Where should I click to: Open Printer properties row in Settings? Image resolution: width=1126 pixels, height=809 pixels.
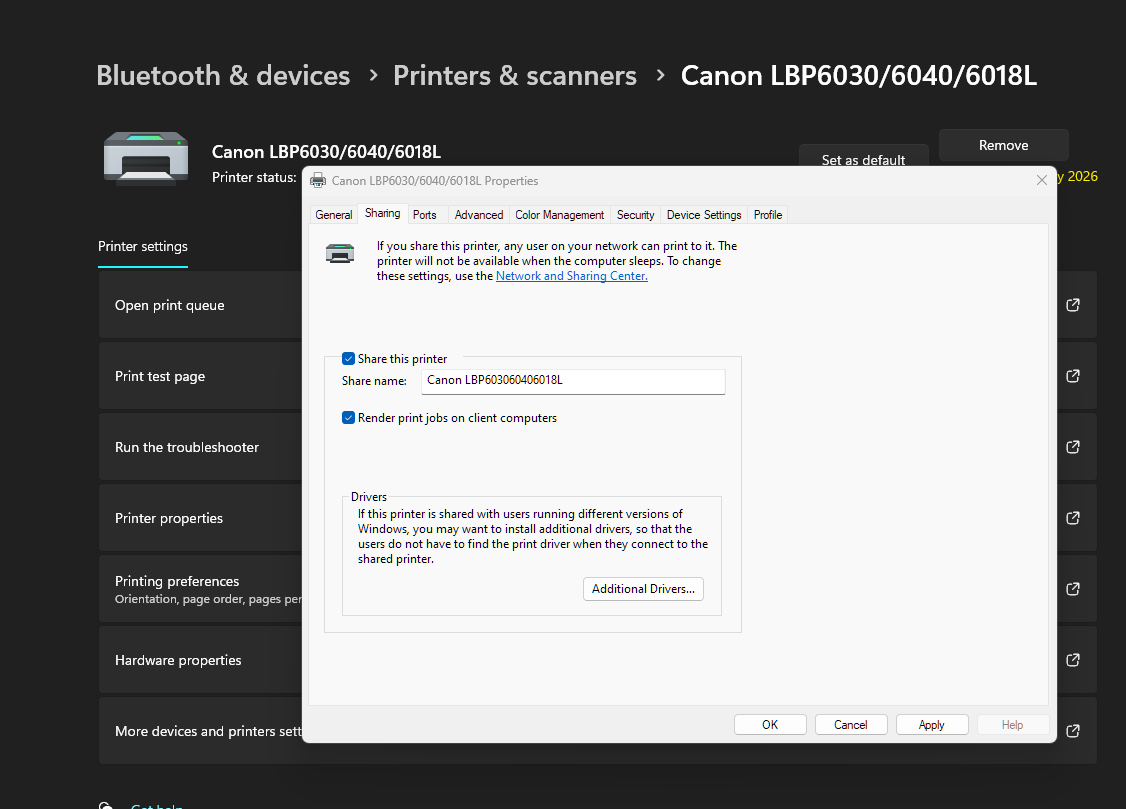tap(201, 518)
